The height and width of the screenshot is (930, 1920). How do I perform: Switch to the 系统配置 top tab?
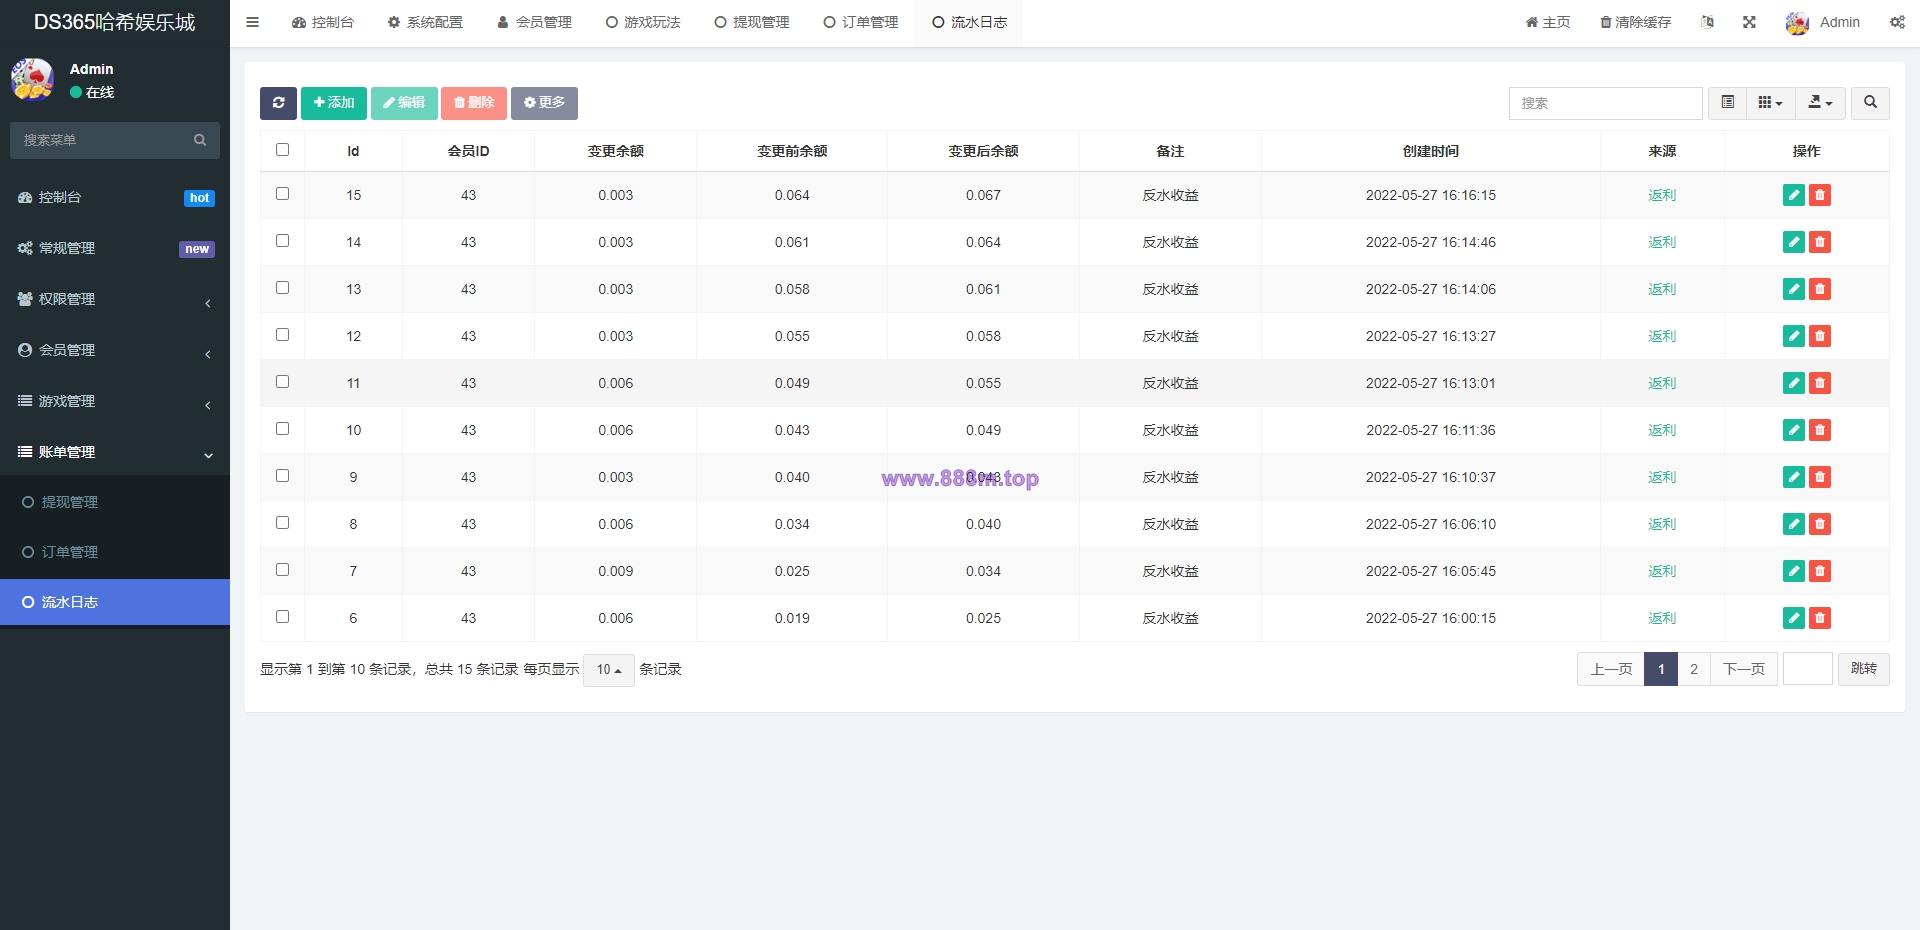click(x=425, y=22)
